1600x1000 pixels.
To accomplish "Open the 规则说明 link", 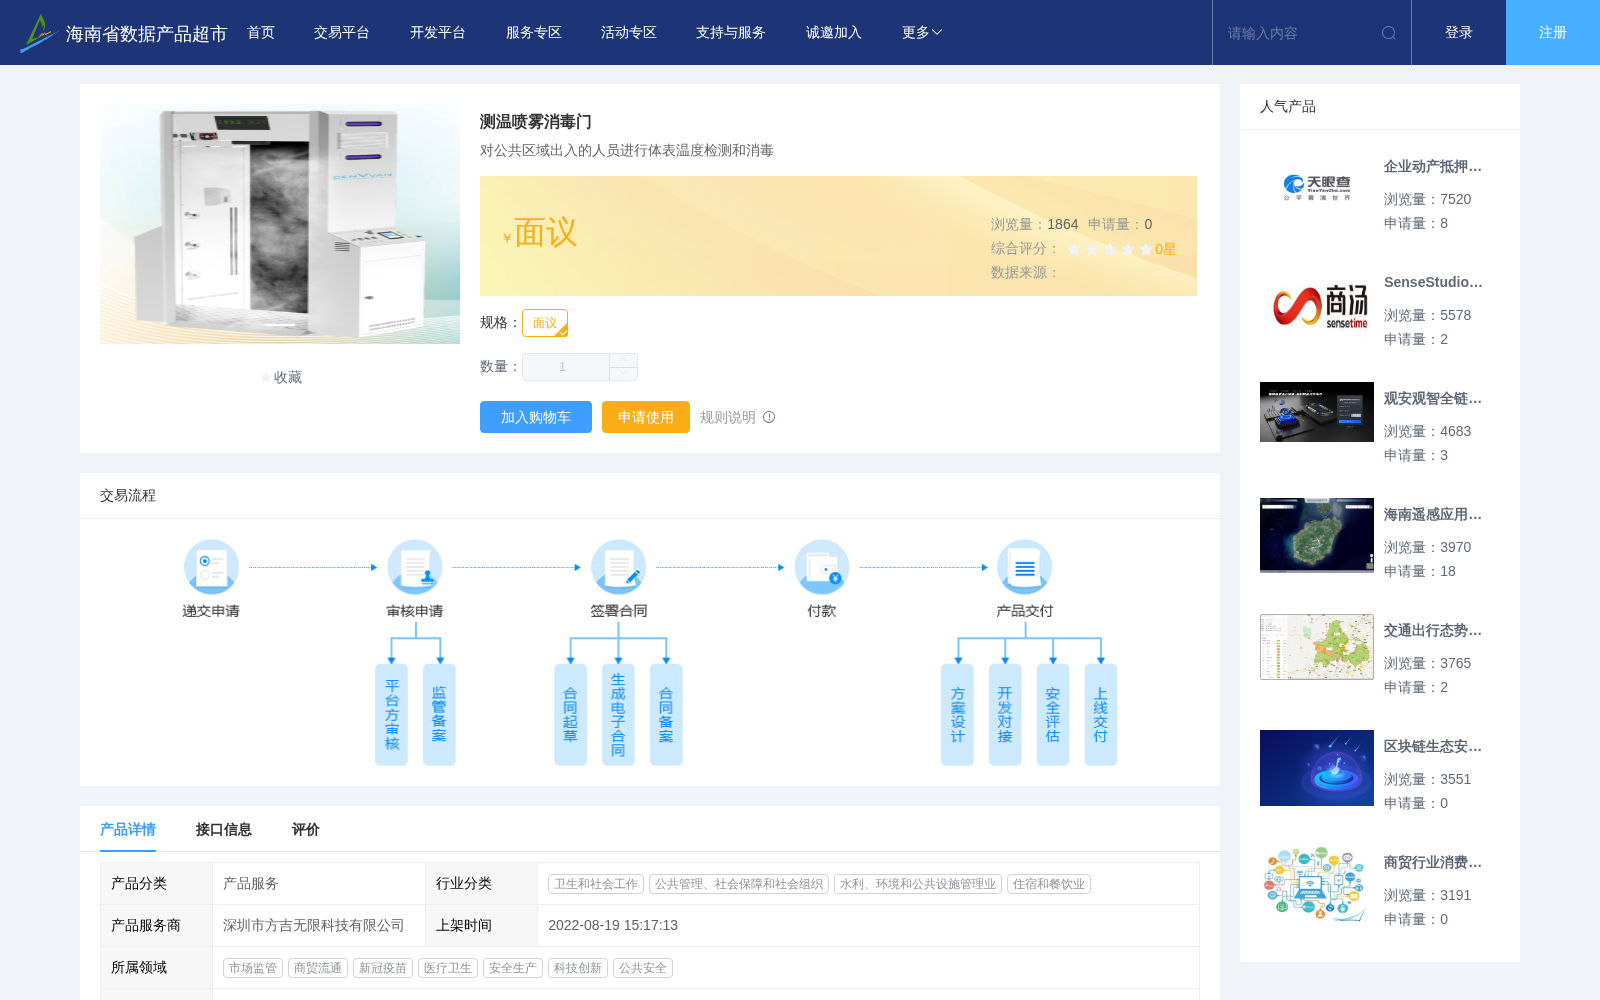I will pos(728,417).
